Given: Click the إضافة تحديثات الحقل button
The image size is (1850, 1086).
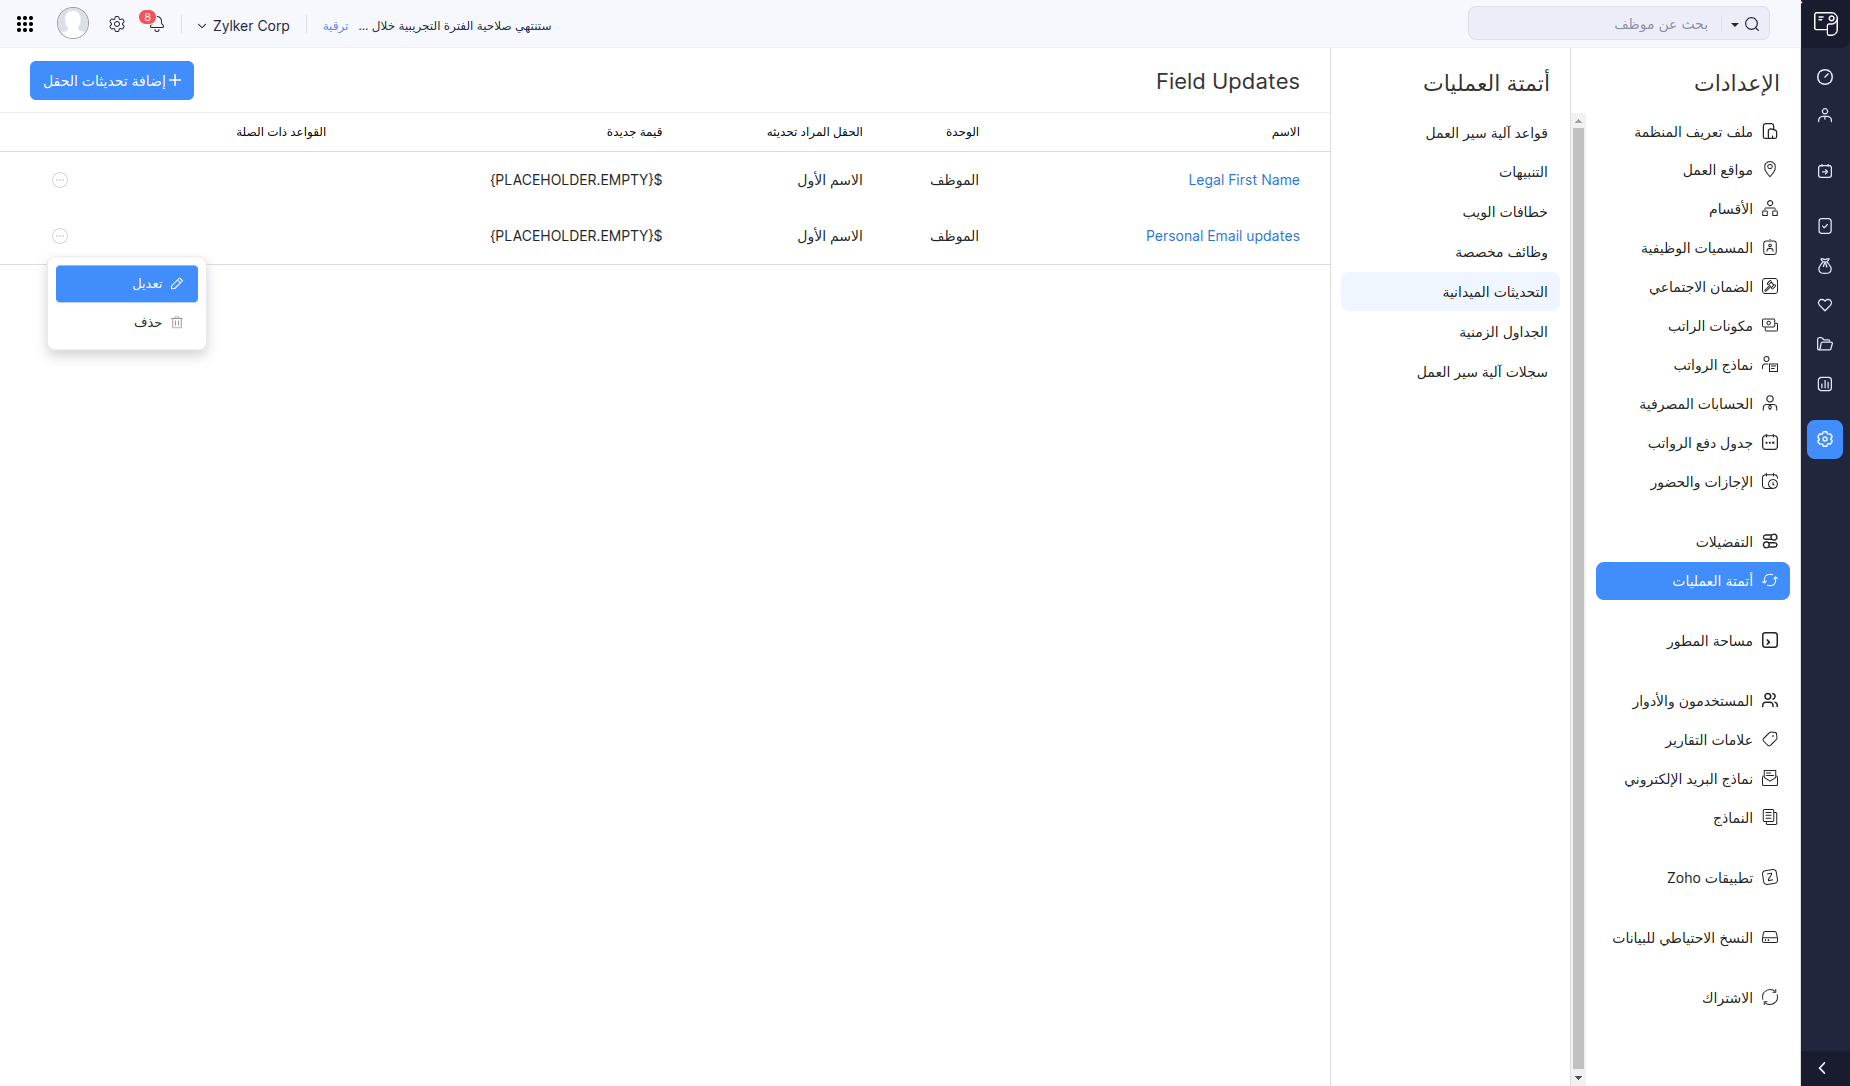Looking at the screenshot, I should click(x=112, y=81).
